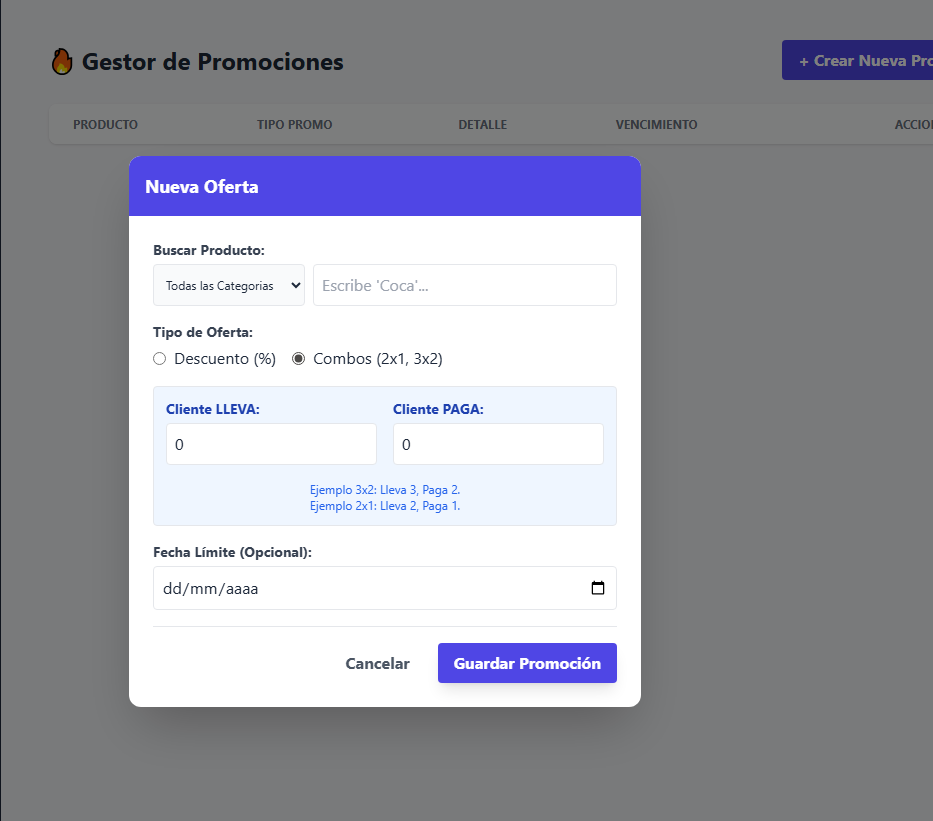Image resolution: width=933 pixels, height=821 pixels.
Task: Click the Cliente LLEVA number field
Action: point(271,443)
